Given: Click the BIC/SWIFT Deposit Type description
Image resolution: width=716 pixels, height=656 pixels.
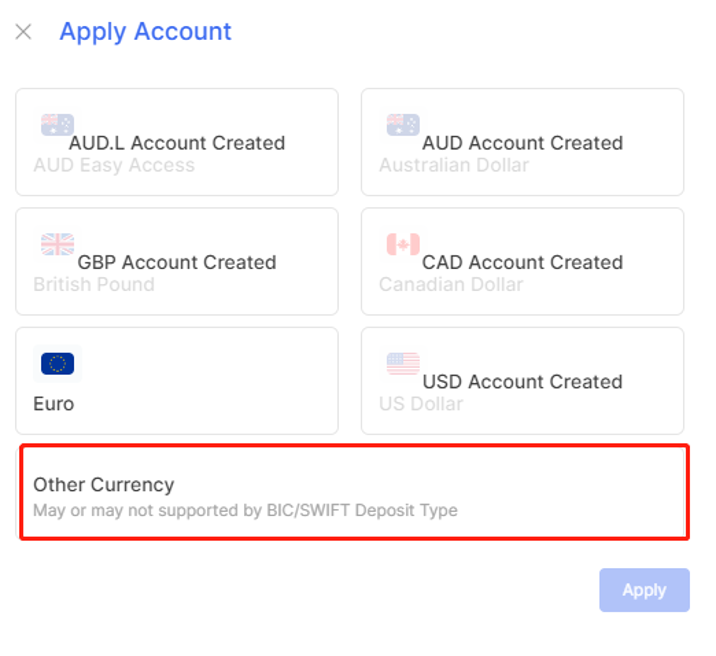Looking at the screenshot, I should click(x=245, y=510).
